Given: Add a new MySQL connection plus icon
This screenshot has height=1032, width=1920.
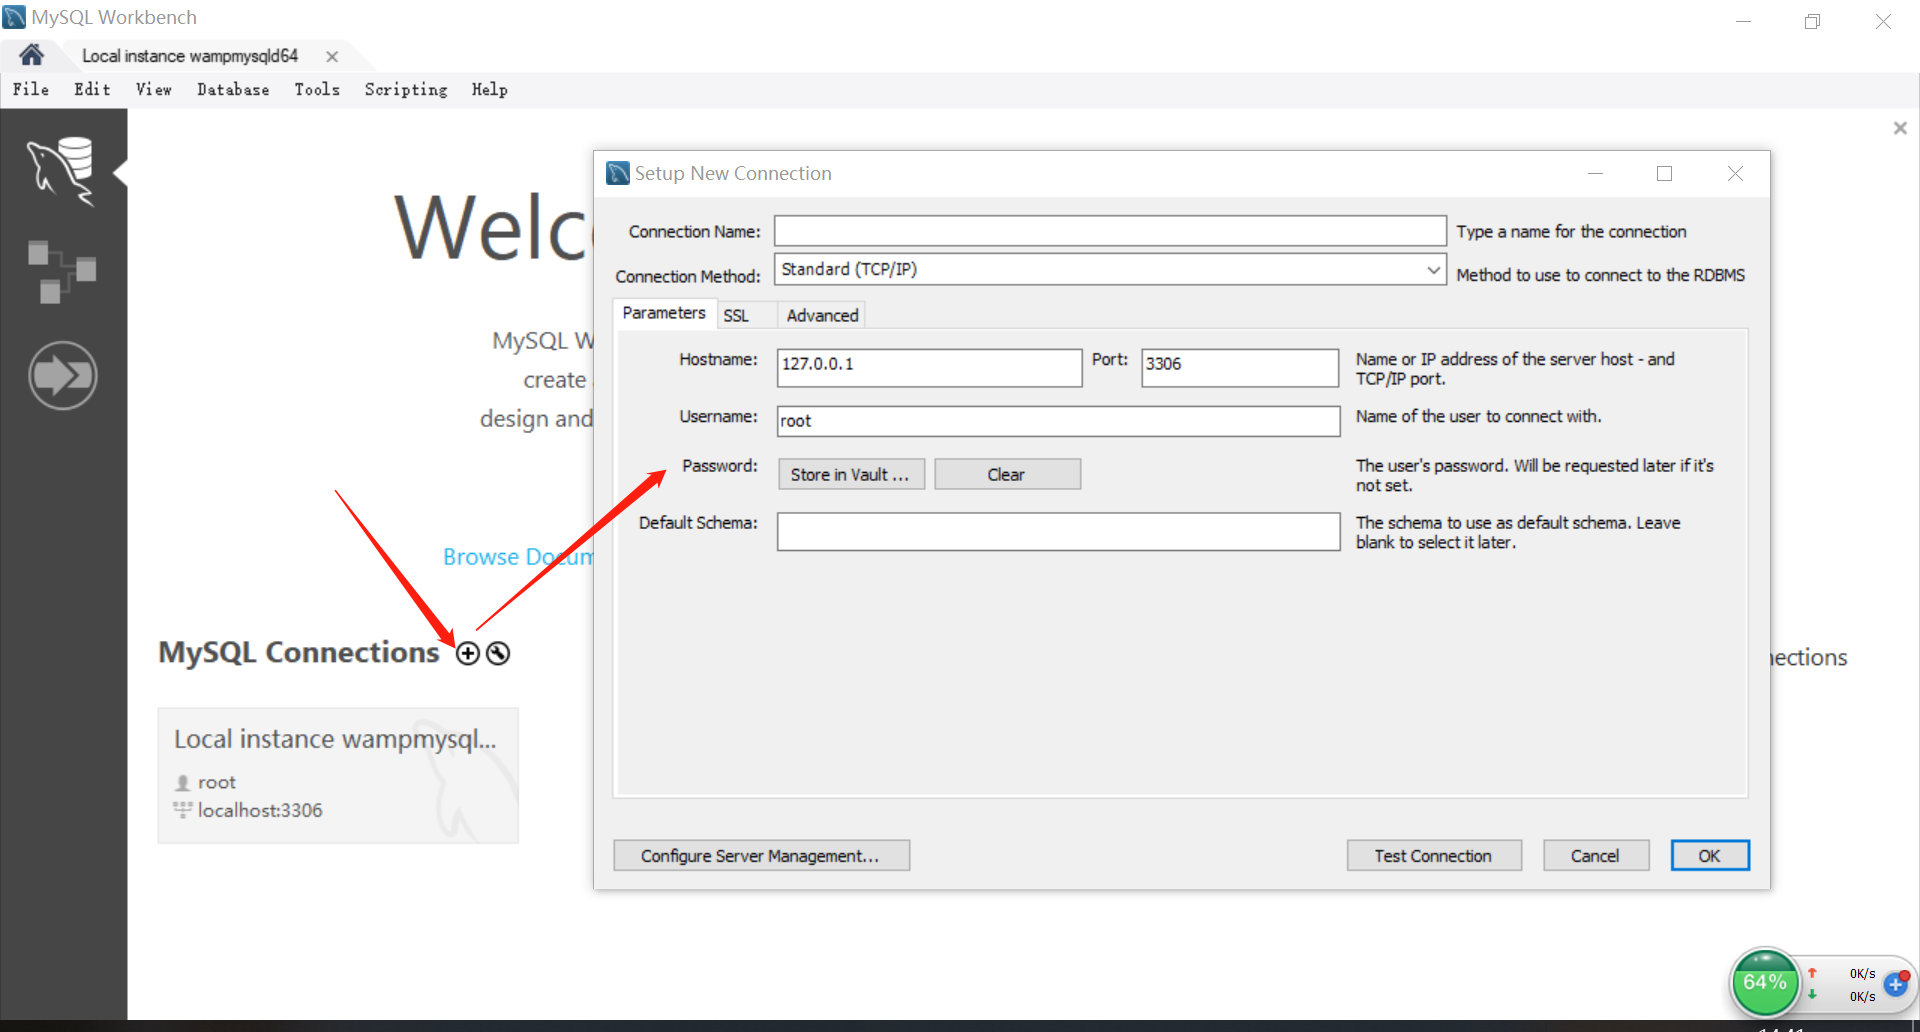Looking at the screenshot, I should pos(467,653).
